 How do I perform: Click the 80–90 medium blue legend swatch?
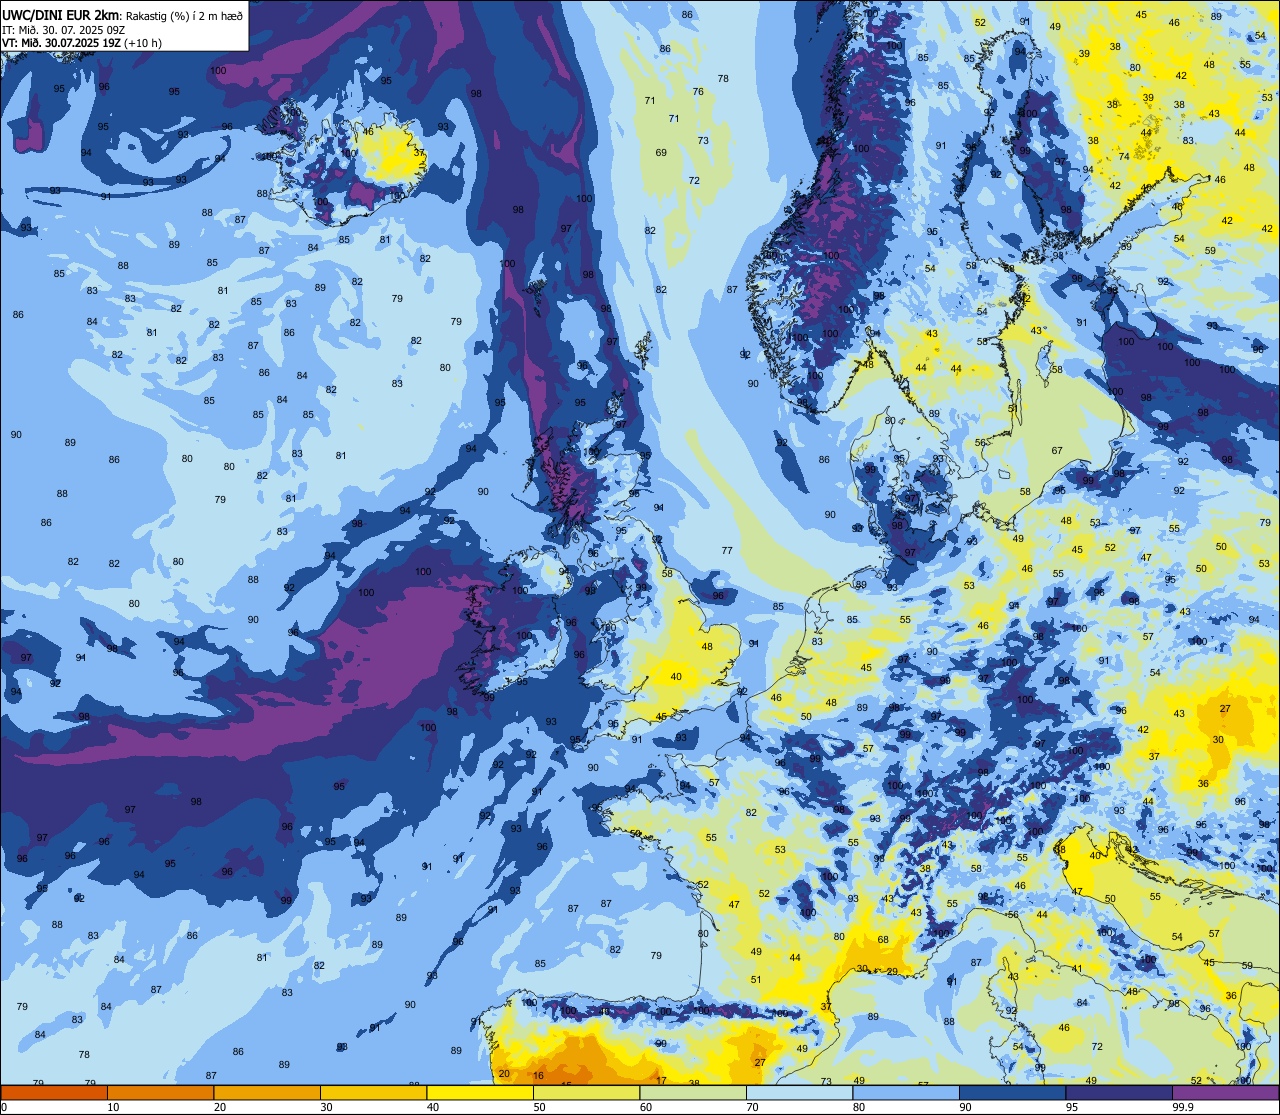click(906, 1092)
